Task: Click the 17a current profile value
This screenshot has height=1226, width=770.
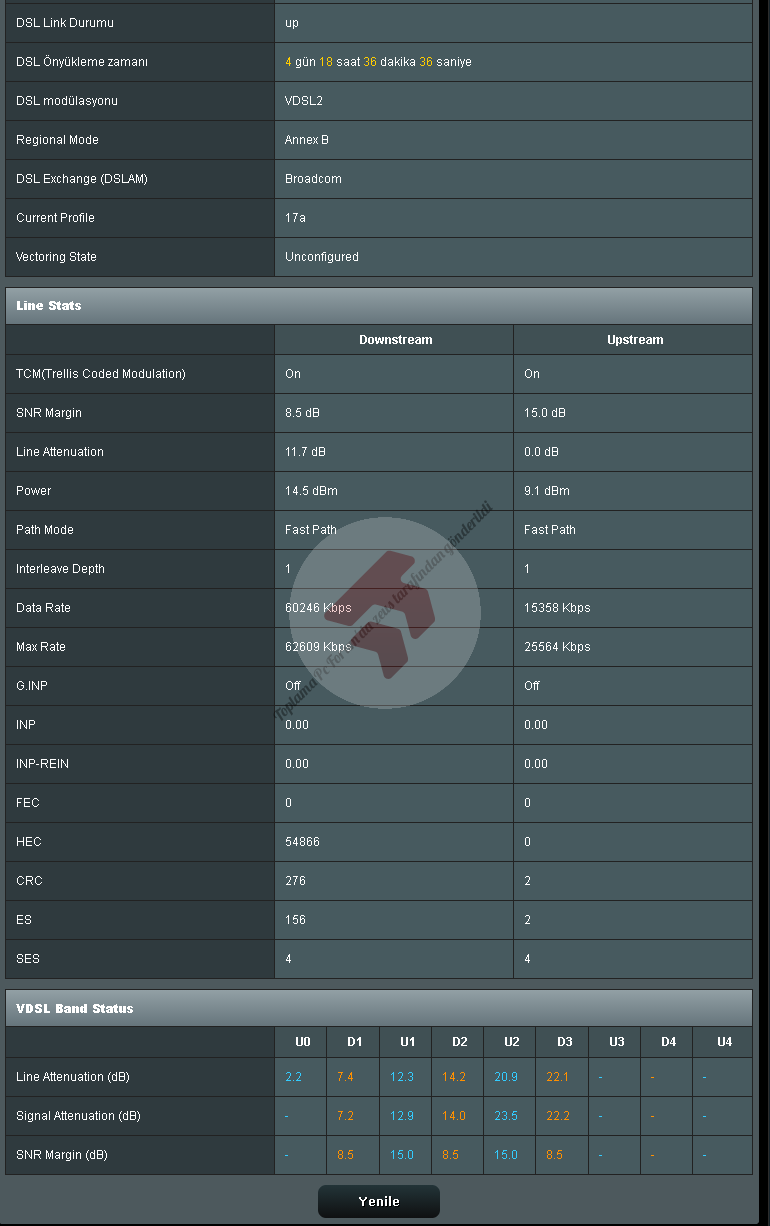Action: [x=295, y=218]
